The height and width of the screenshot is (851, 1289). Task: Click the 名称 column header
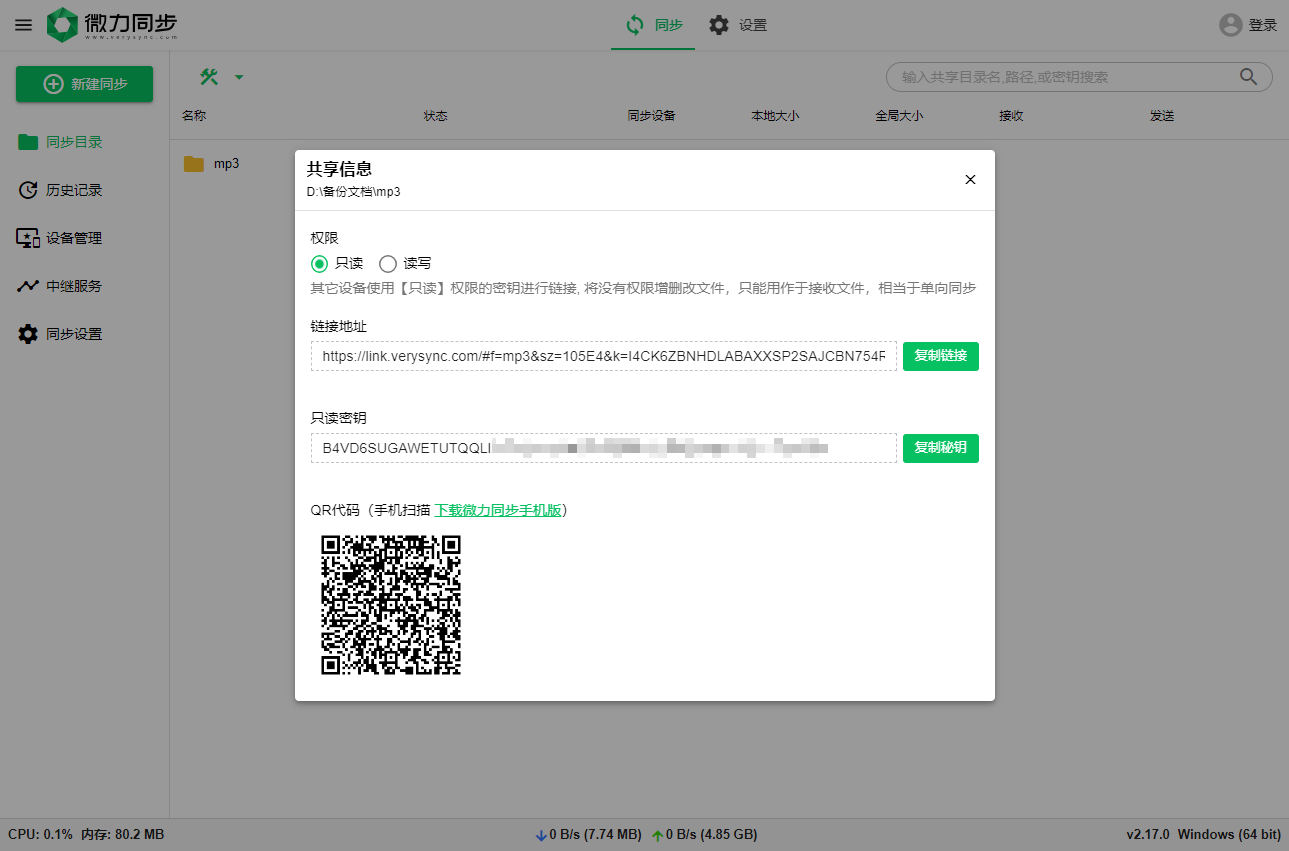194,116
